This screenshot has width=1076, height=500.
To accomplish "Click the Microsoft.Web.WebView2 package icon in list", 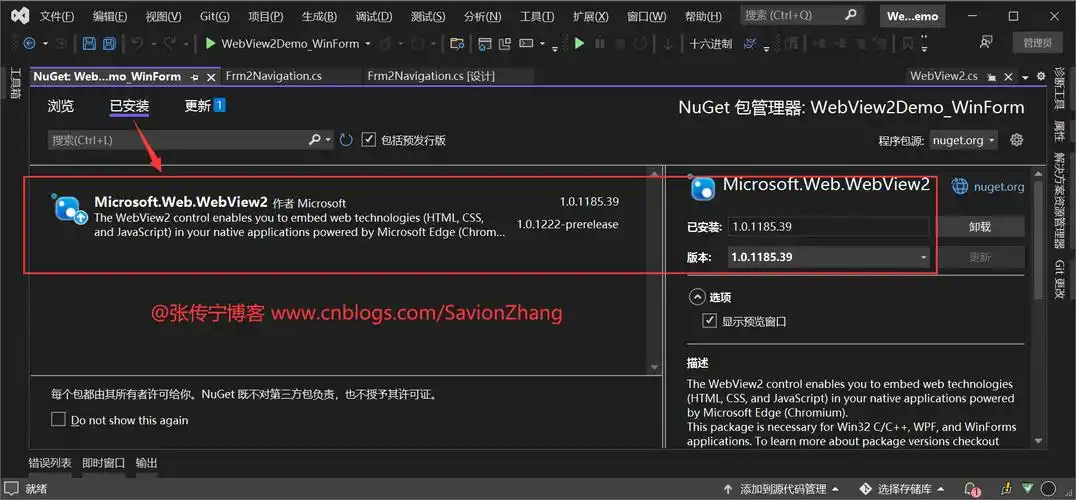I will (x=70, y=209).
